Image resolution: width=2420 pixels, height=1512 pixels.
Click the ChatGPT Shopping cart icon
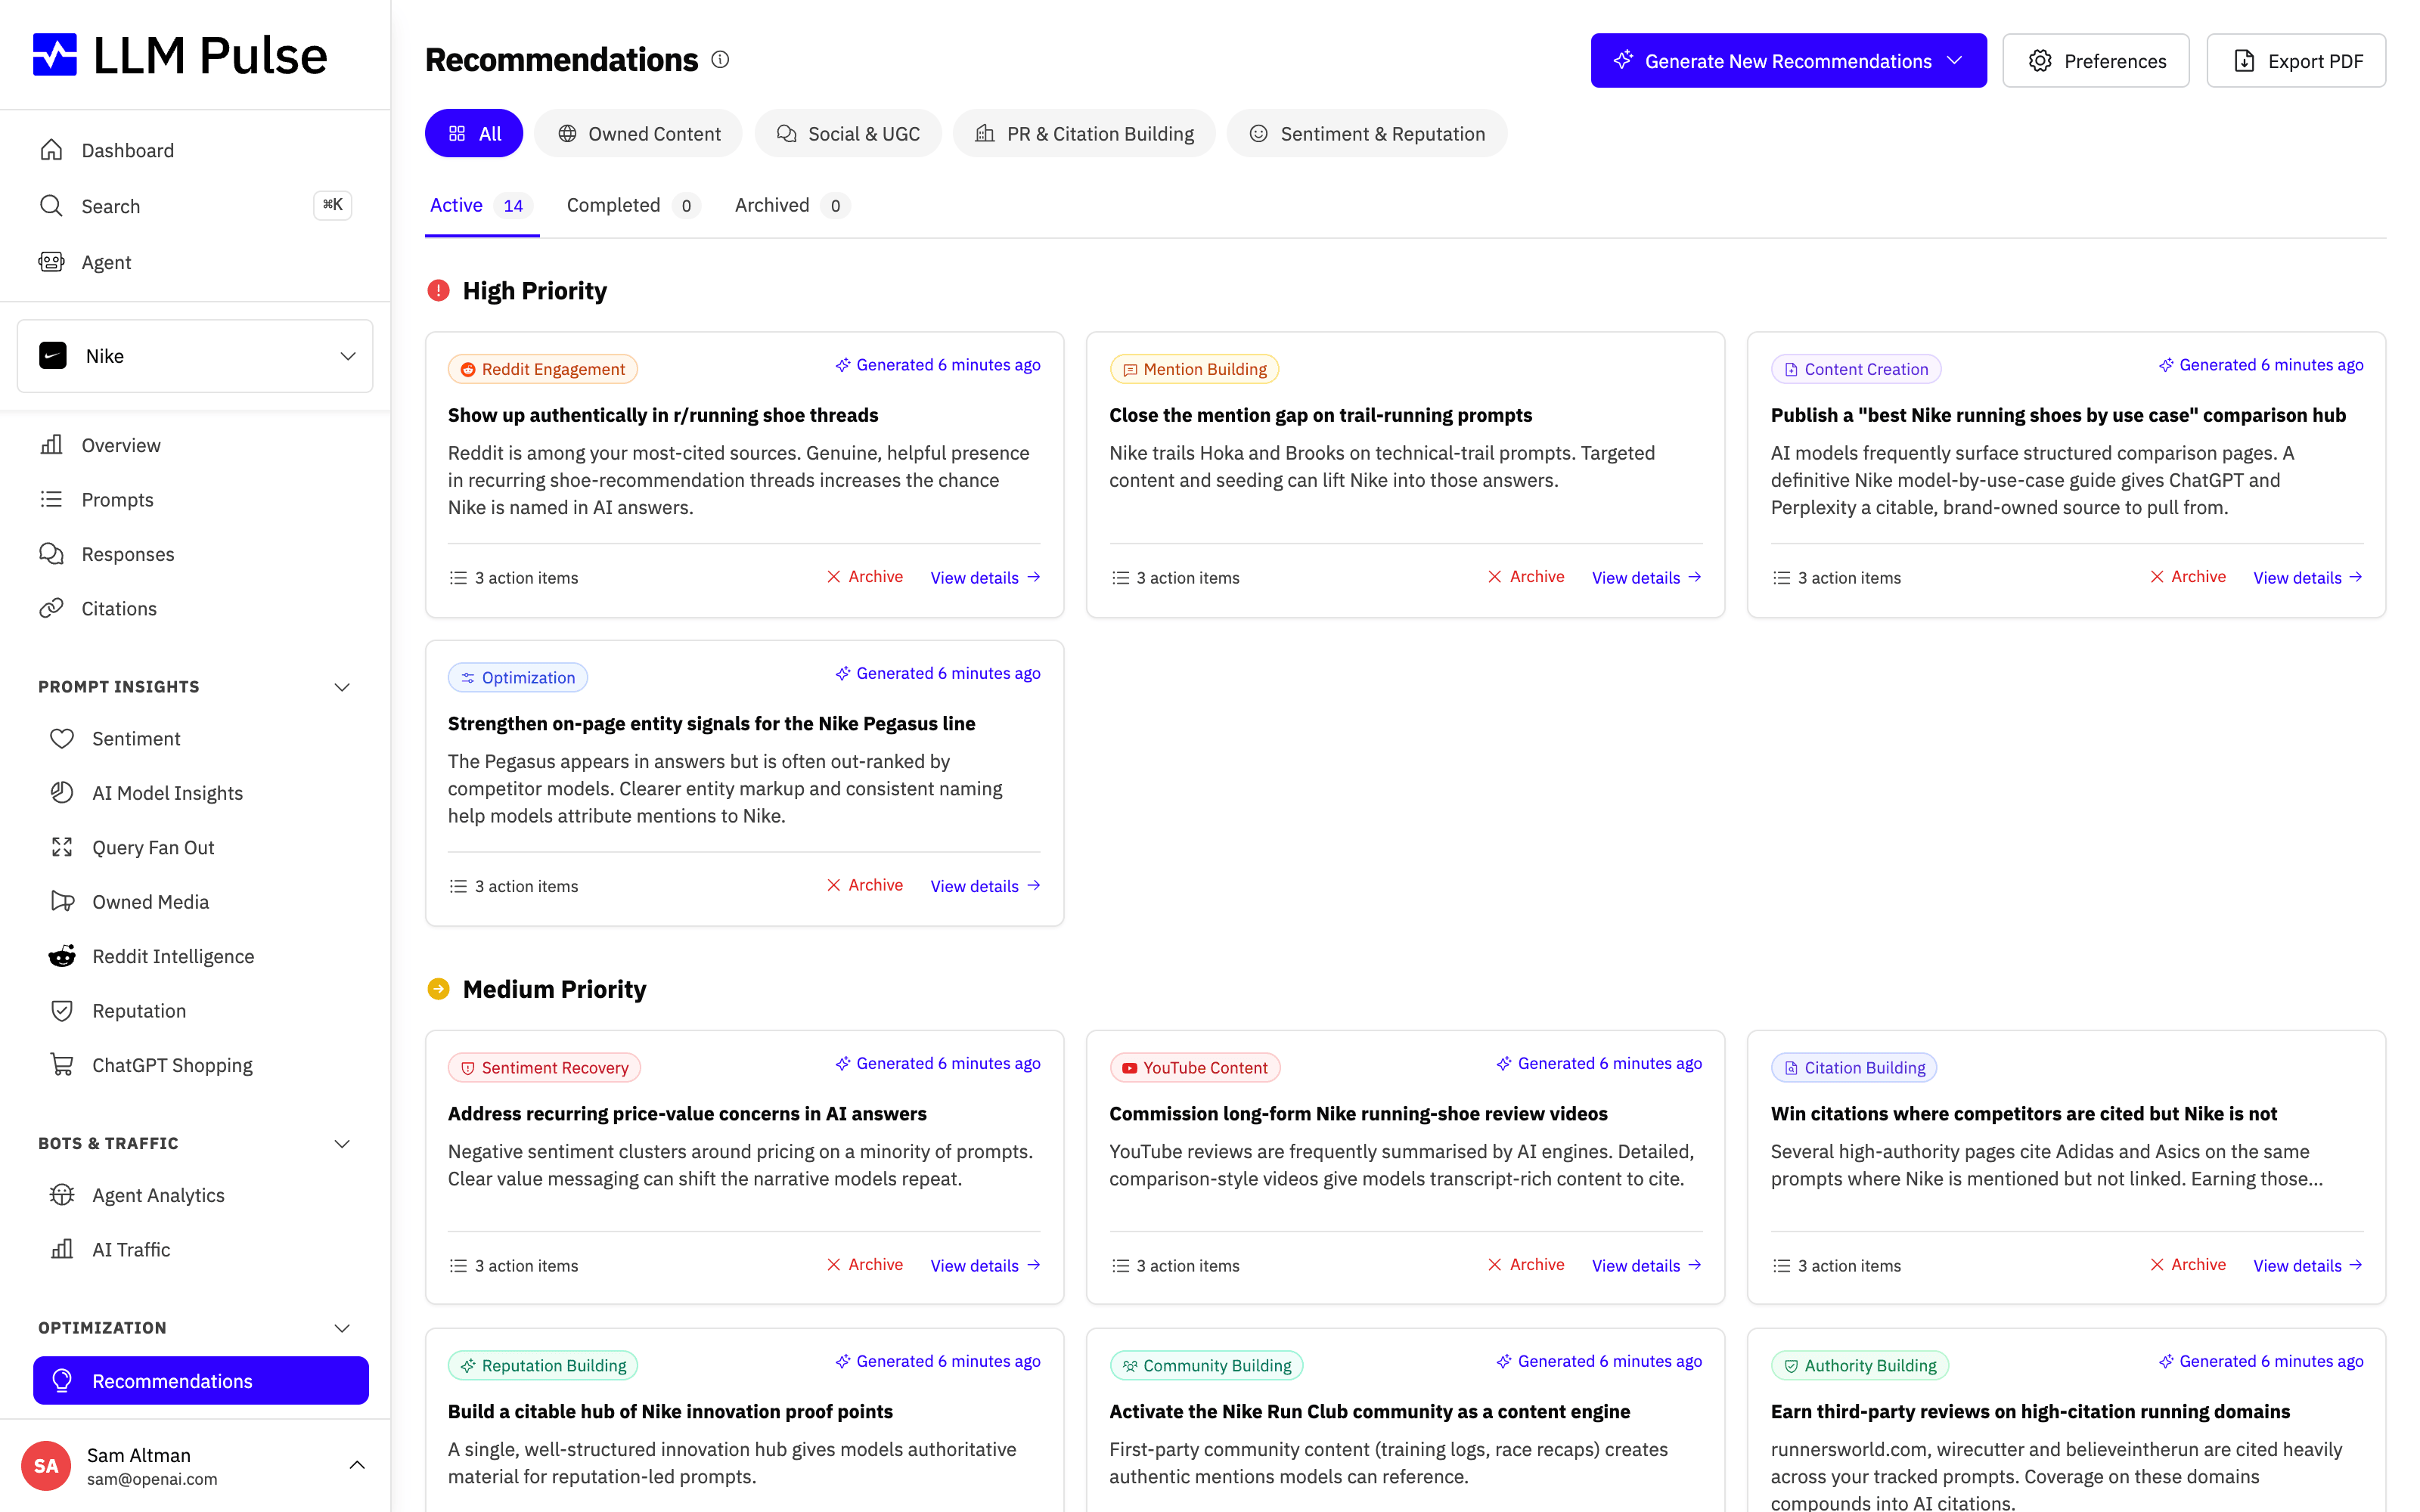coord(62,1065)
